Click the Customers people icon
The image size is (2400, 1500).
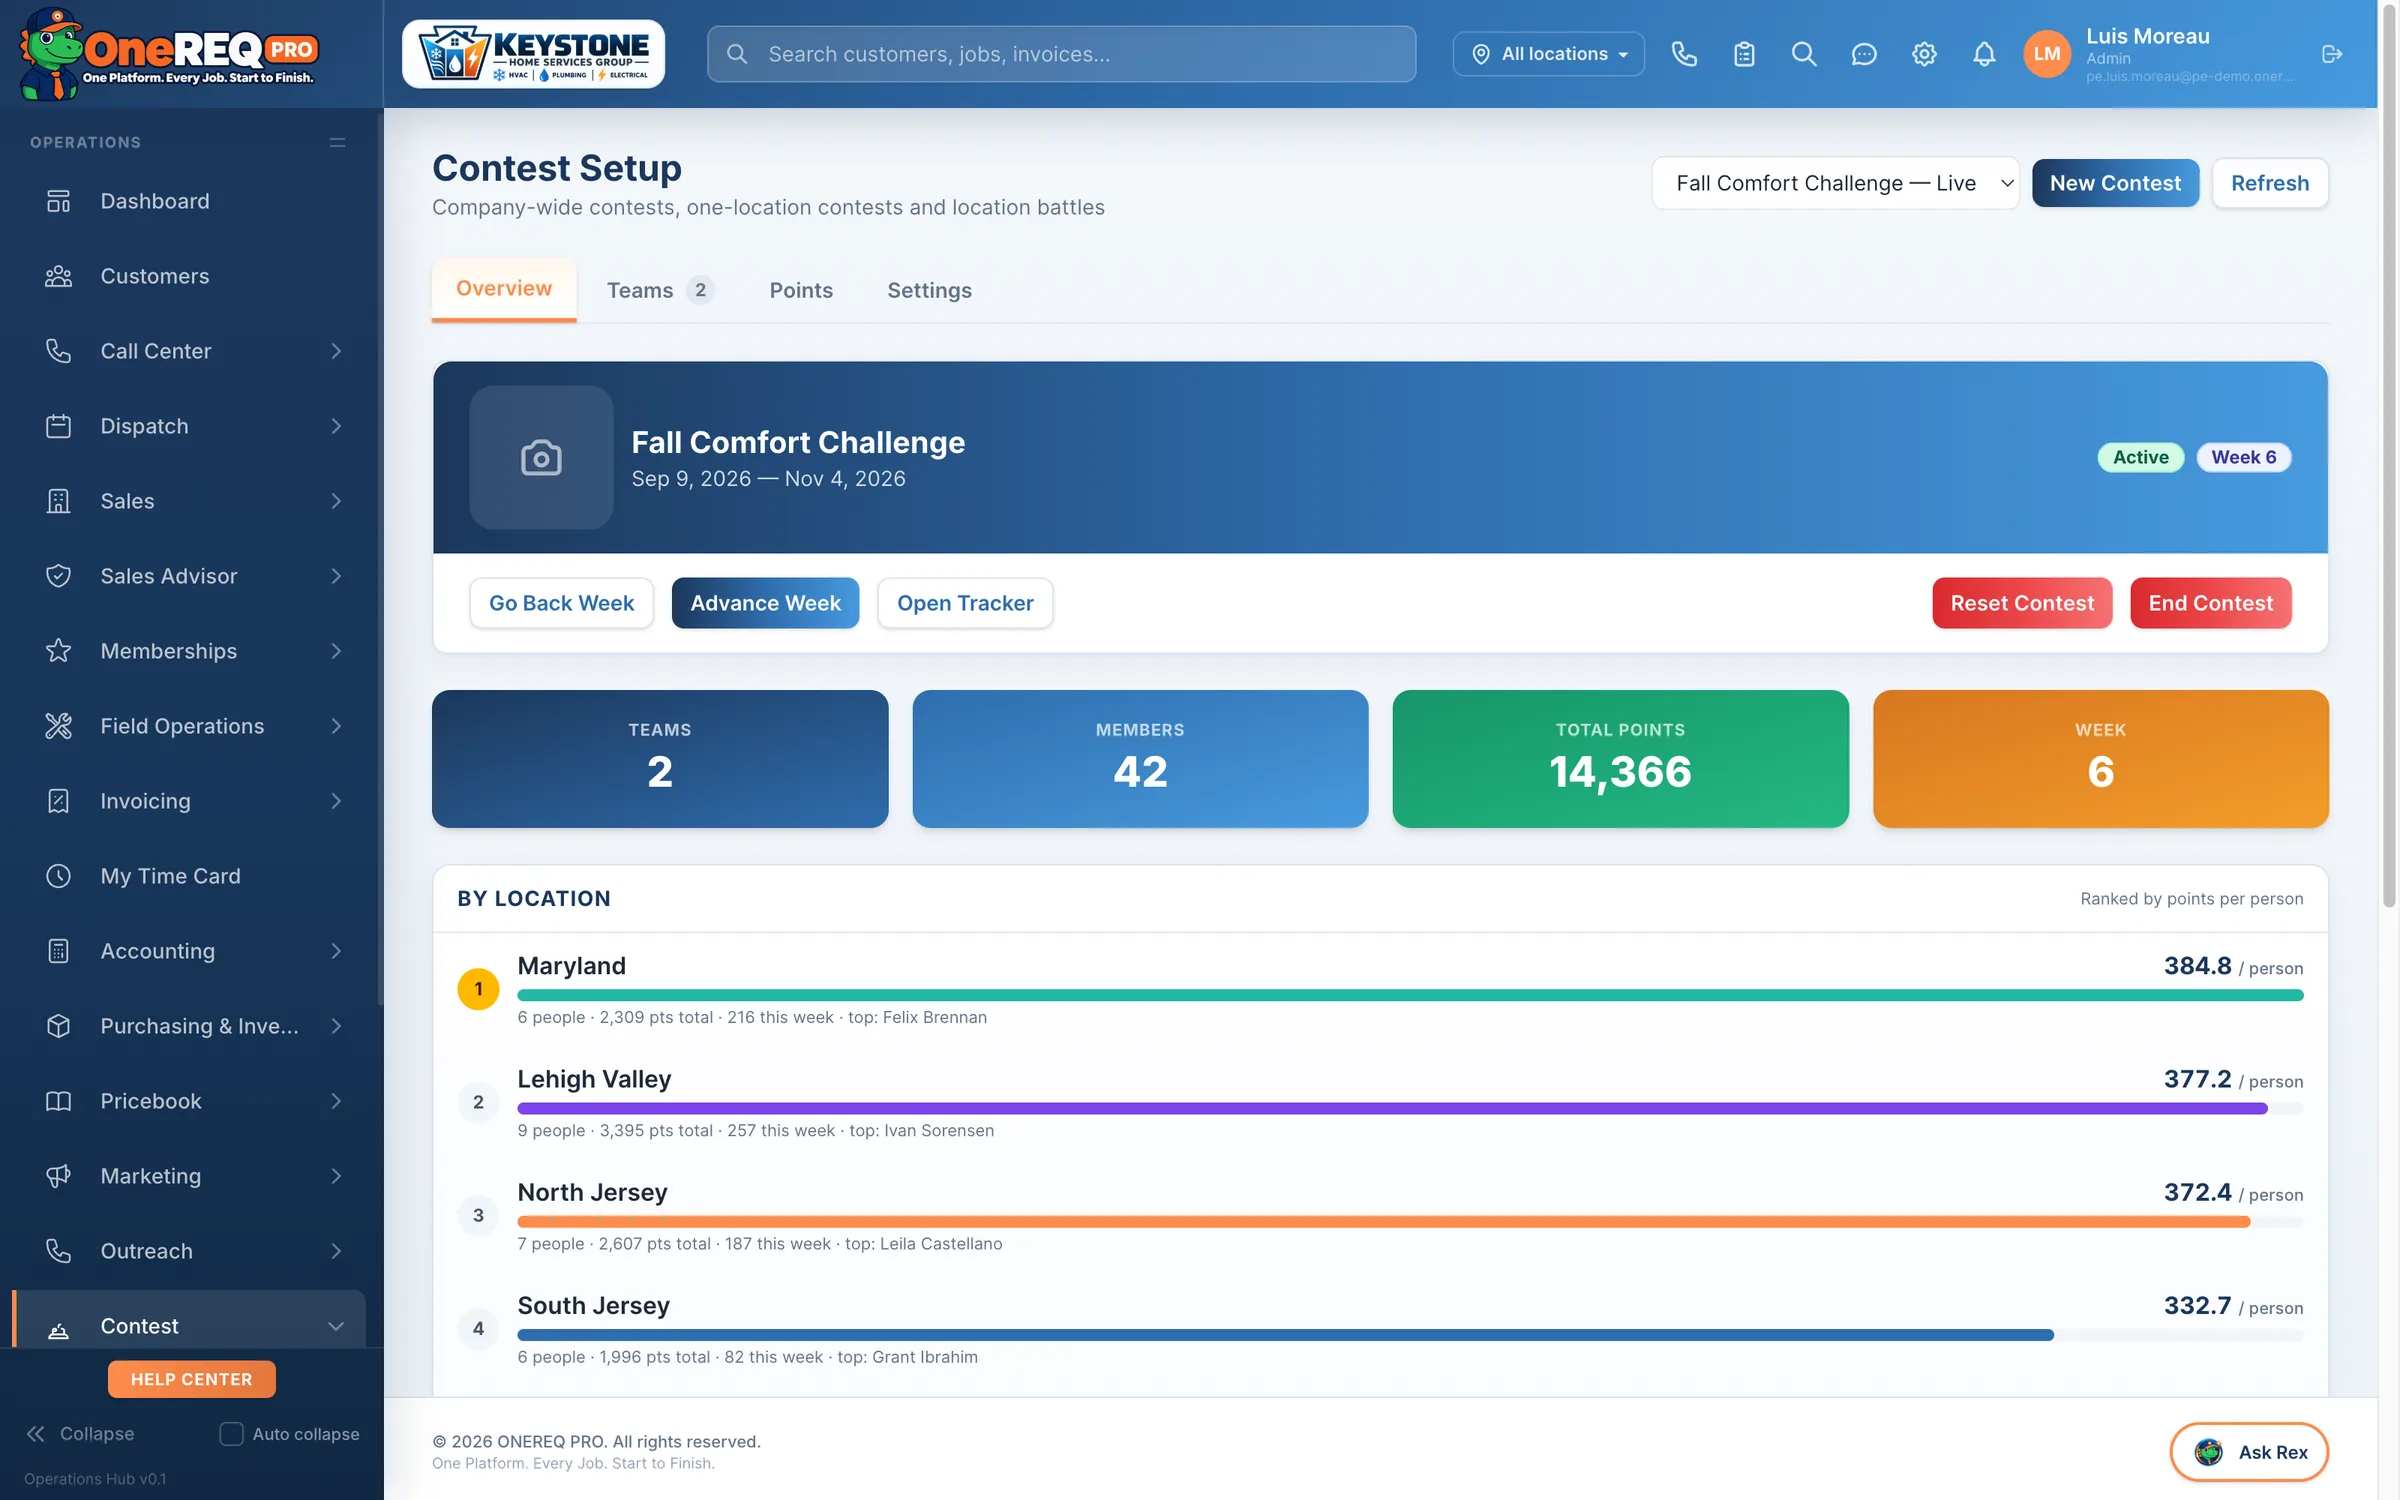point(59,276)
